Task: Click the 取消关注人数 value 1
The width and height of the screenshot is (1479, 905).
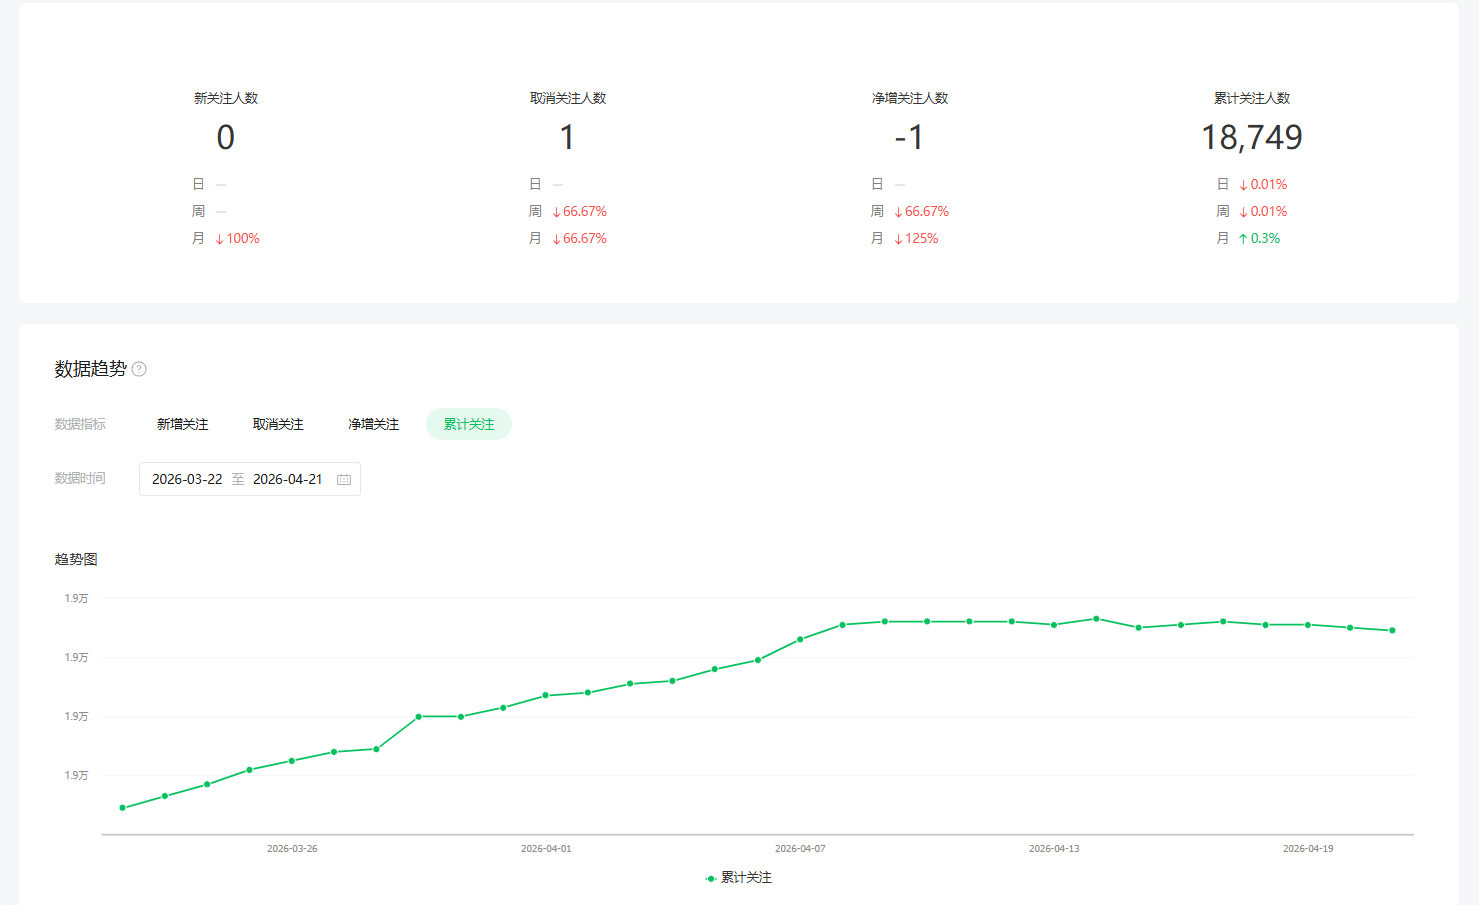Action: [567, 137]
